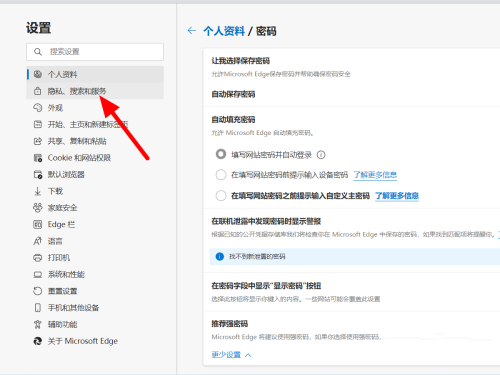Click the 下载 download arrow icon
This screenshot has height=375, width=500.
[38, 191]
